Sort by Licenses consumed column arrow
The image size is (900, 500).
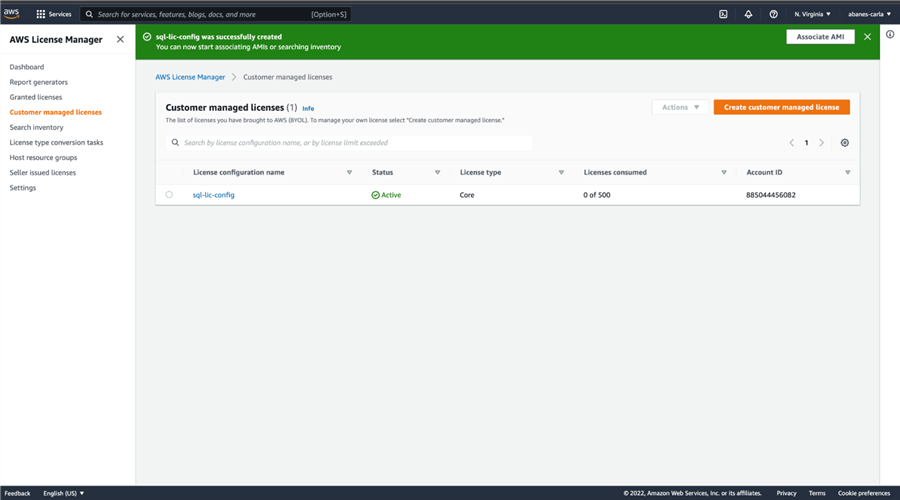[724, 172]
